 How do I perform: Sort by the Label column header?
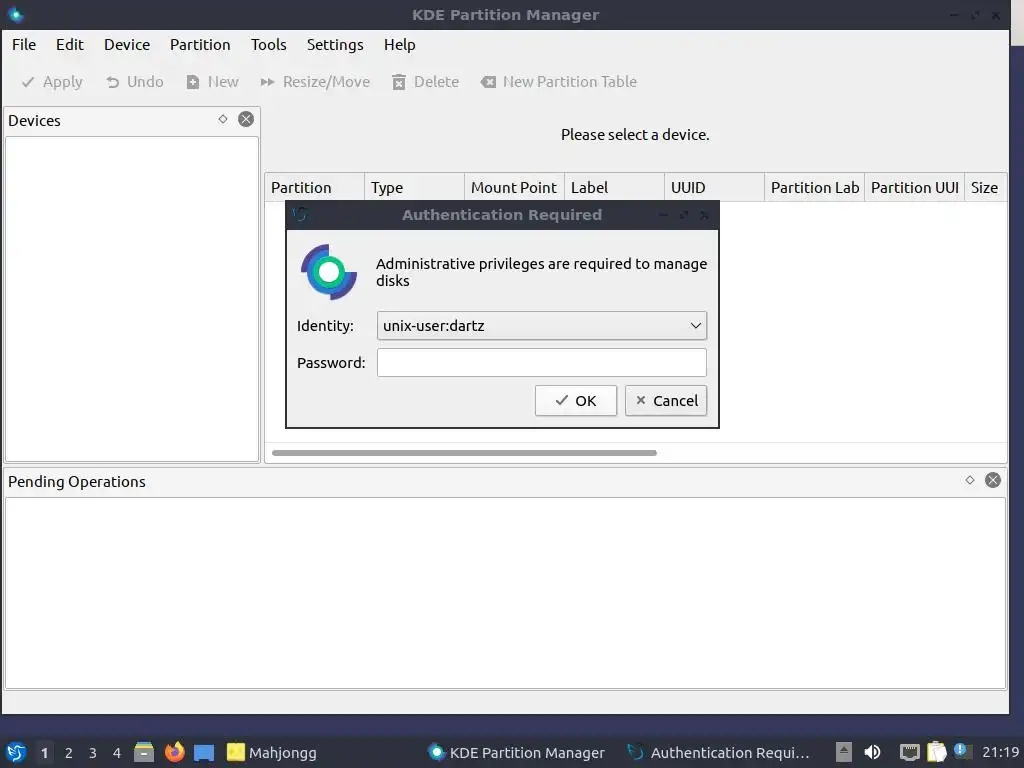[614, 187]
